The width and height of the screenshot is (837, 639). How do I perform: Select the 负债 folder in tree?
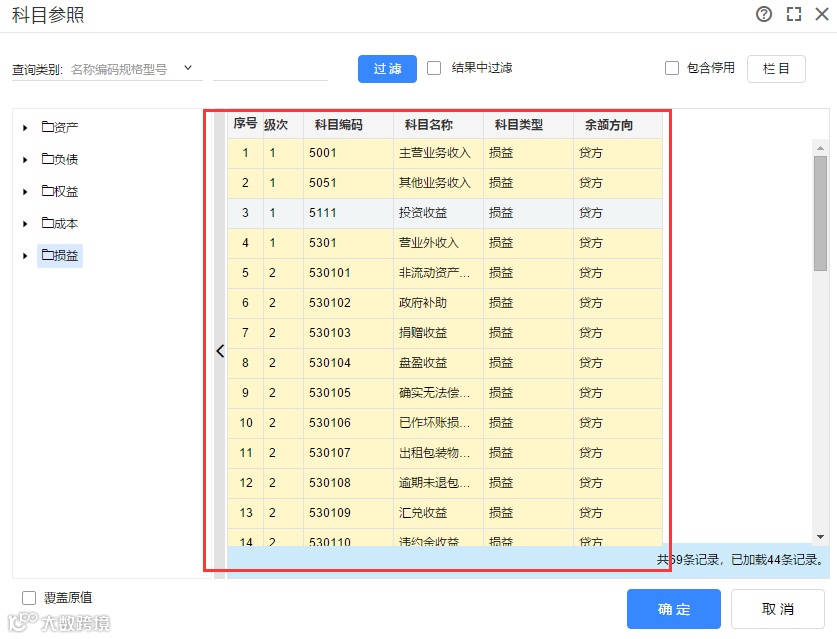click(x=60, y=159)
